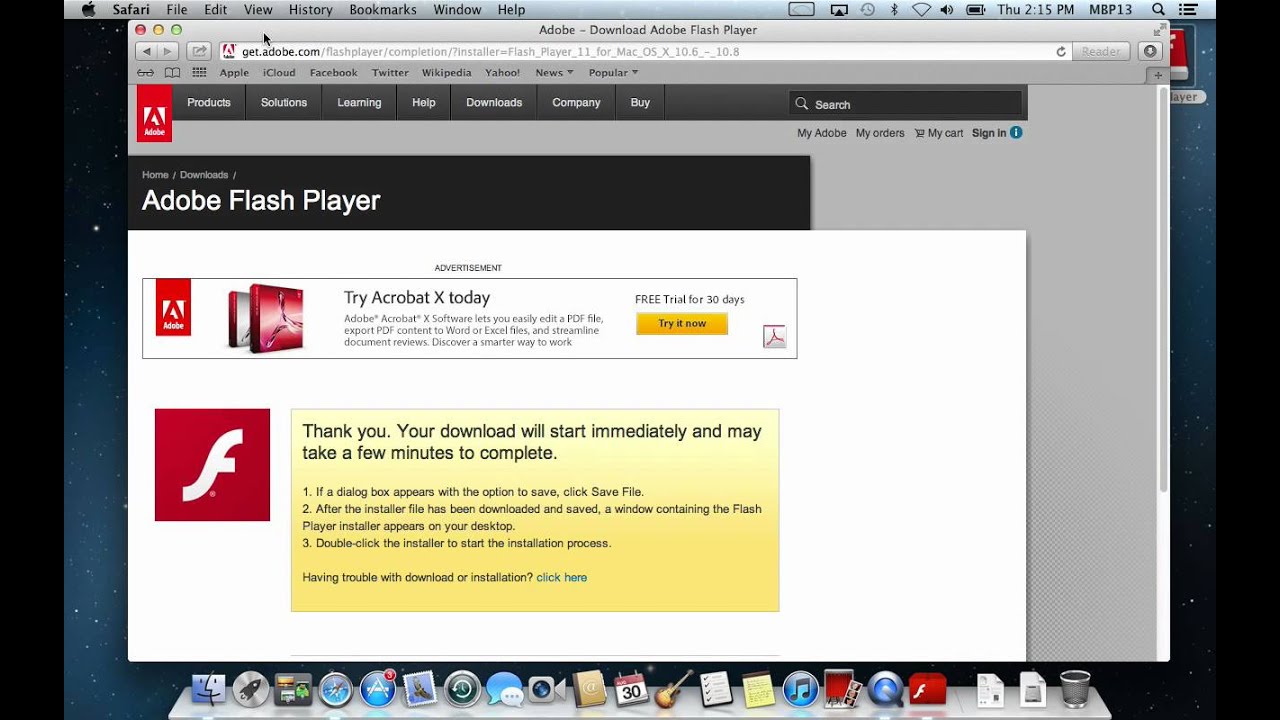Open the Flash Player installer icon in Dock
This screenshot has height=720, width=1280.
tap(928, 689)
